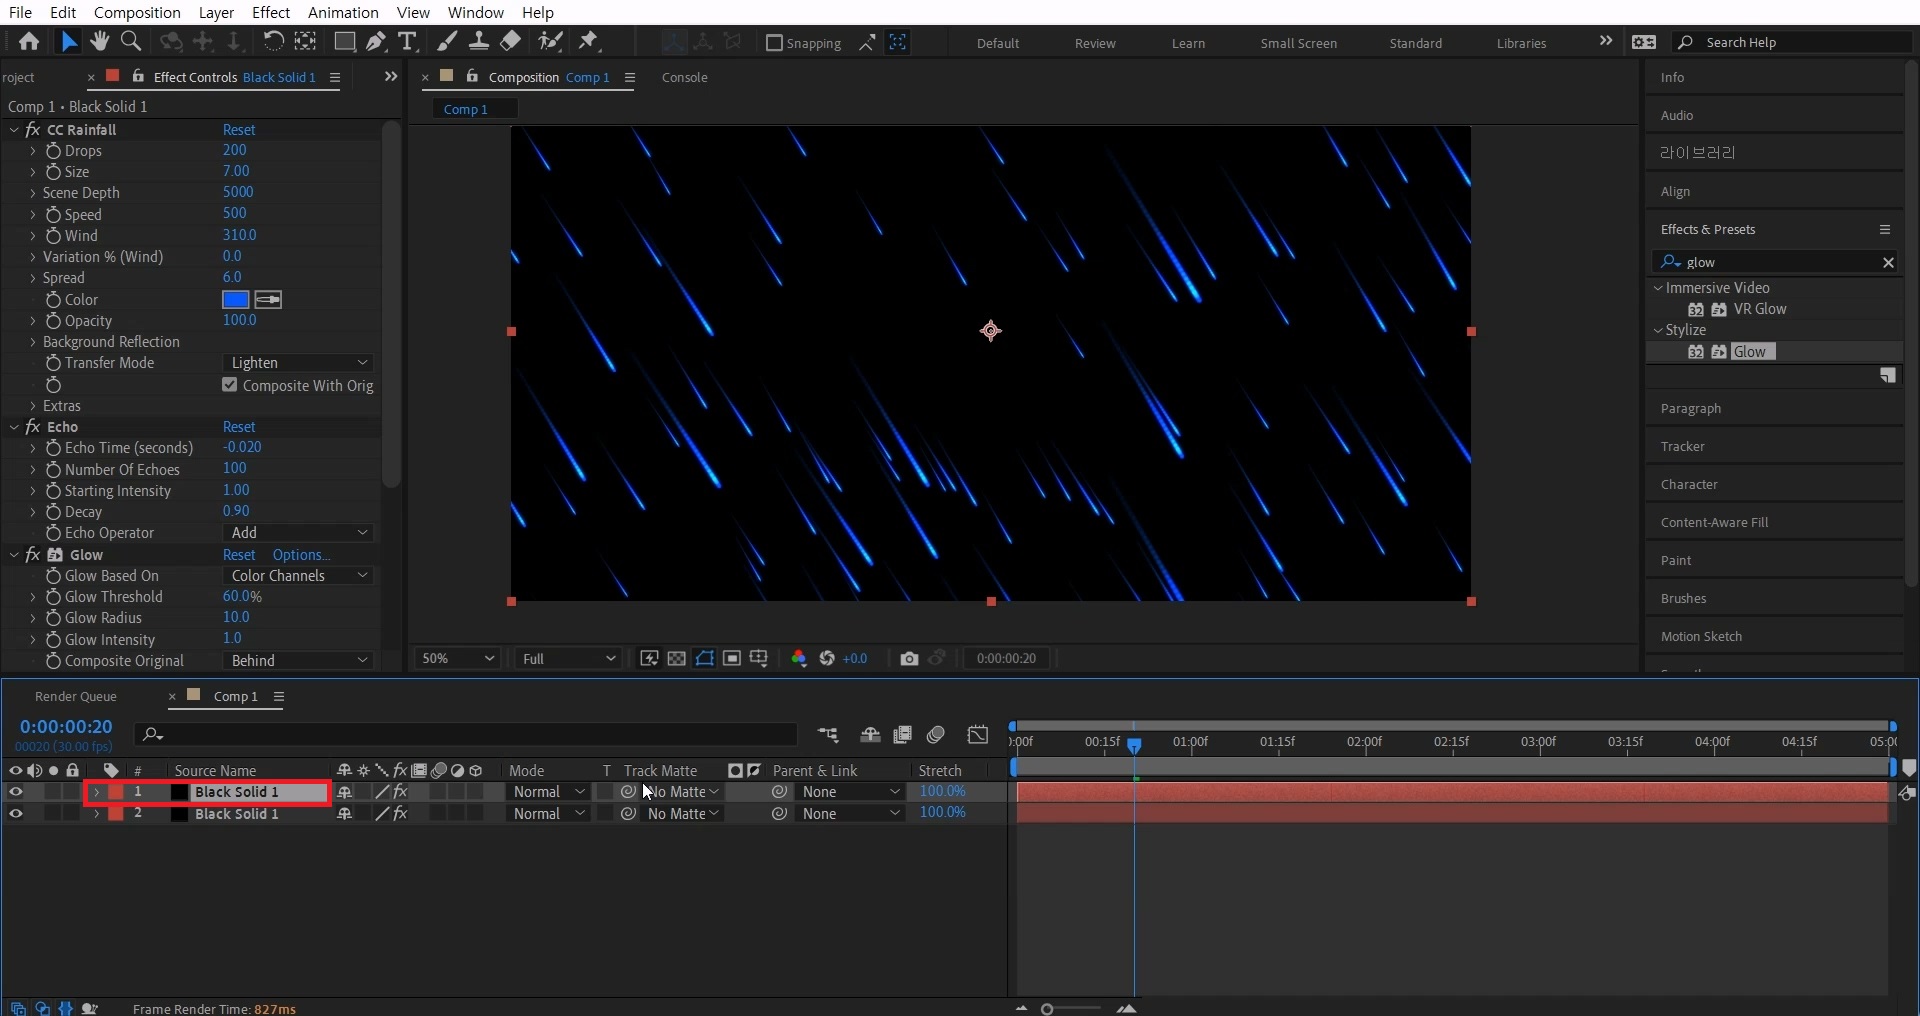Switch to the Learn workspace
This screenshot has width=1920, height=1016.
1188,43
